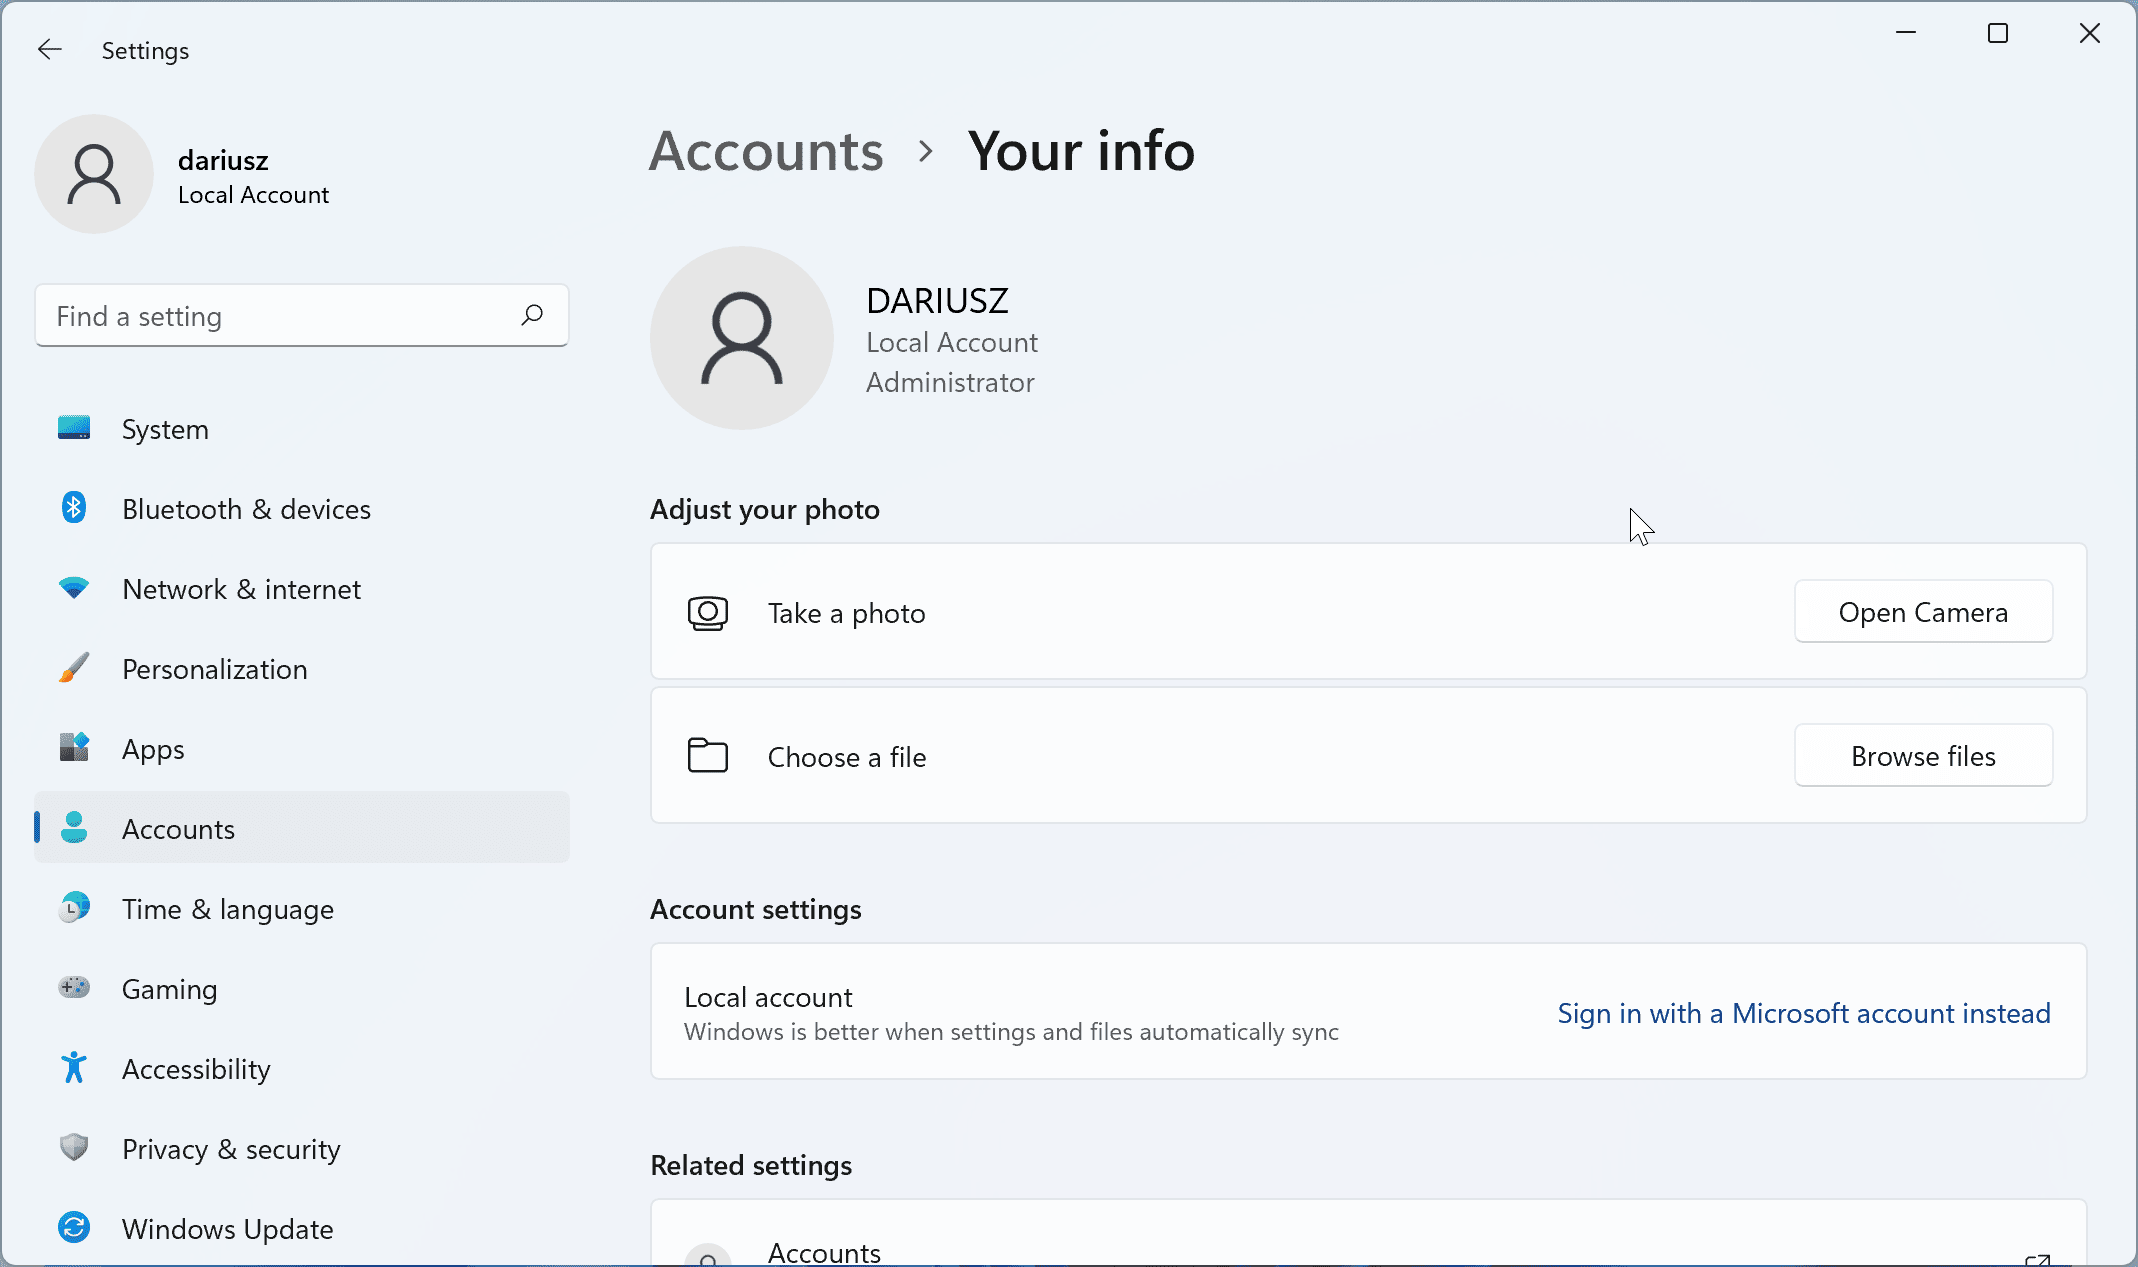The width and height of the screenshot is (2138, 1267).
Task: Click the Accounts person icon
Action: click(74, 828)
